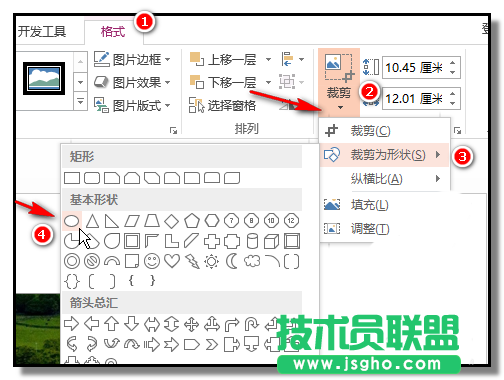The image size is (504, 380).
Task: Select the first plain rectangle shape
Action: (x=72, y=178)
